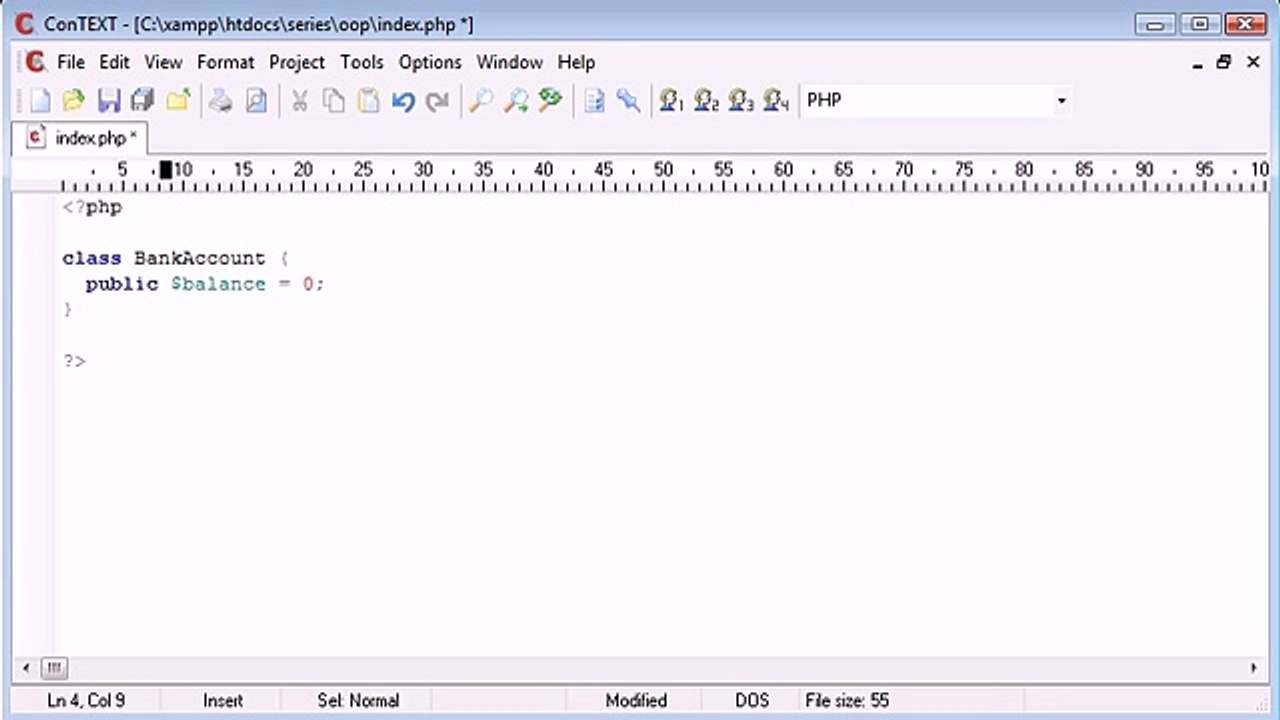The height and width of the screenshot is (720, 1280).
Task: Toggle word wrap from the toolbar page icon
Action: point(594,100)
